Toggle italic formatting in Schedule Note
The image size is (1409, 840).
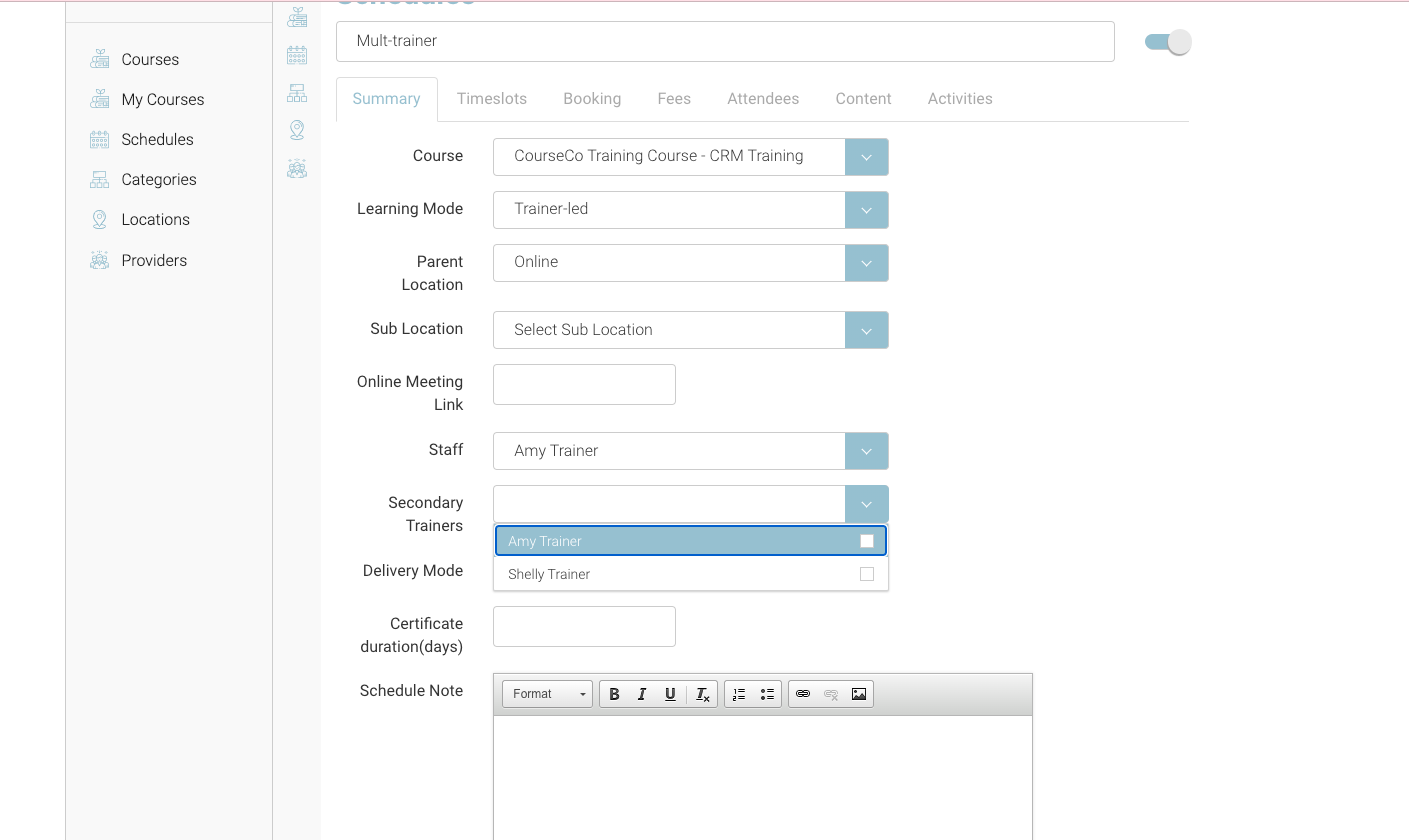point(642,694)
